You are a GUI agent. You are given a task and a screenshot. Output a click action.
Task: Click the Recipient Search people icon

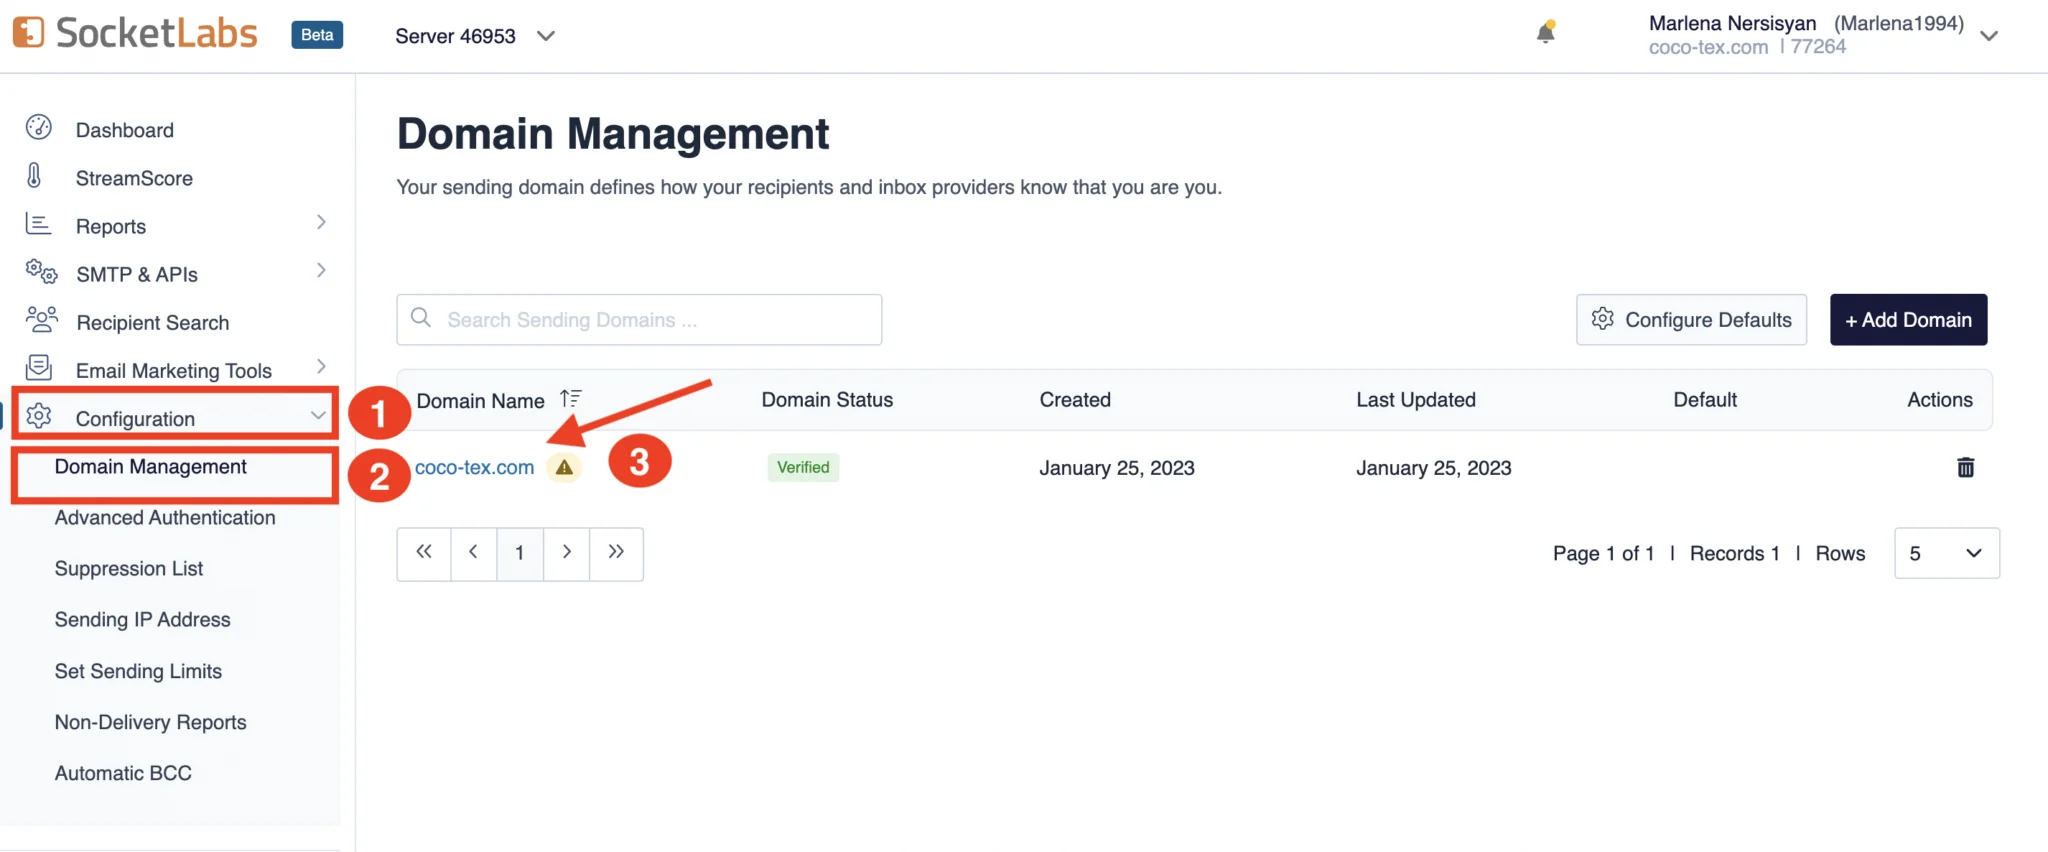point(41,319)
